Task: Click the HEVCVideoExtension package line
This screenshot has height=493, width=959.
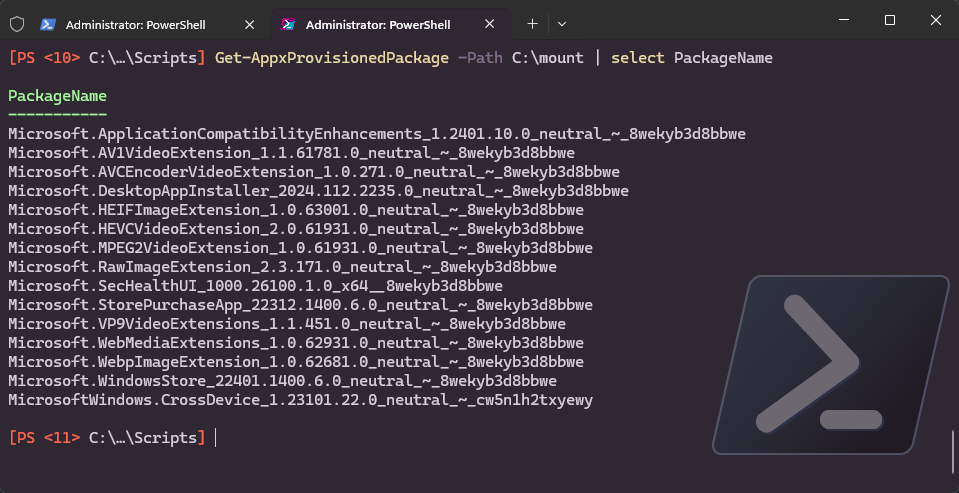Action: (296, 229)
